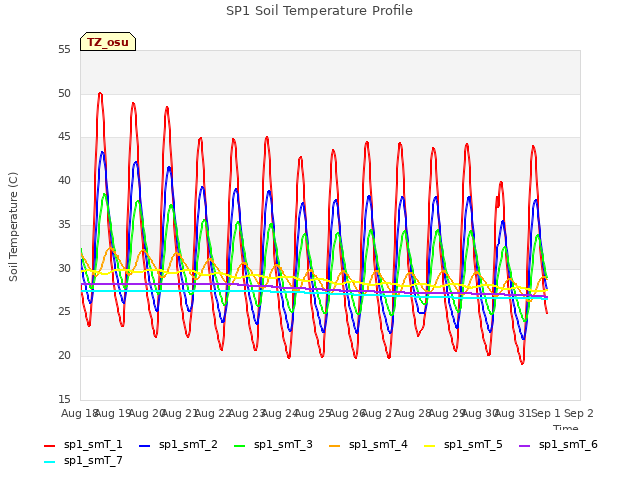
Task: Toggle sp1_smT_4 series in legend
Action: coord(368,445)
